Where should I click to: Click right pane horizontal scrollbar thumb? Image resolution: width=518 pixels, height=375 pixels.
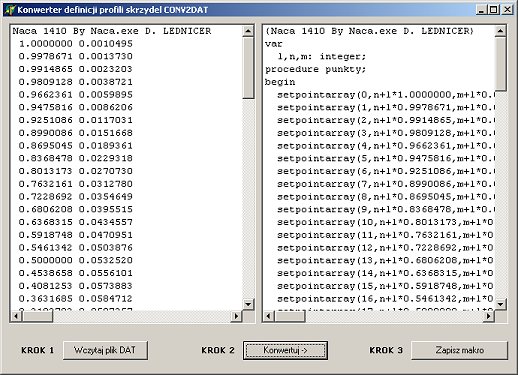(x=290, y=316)
